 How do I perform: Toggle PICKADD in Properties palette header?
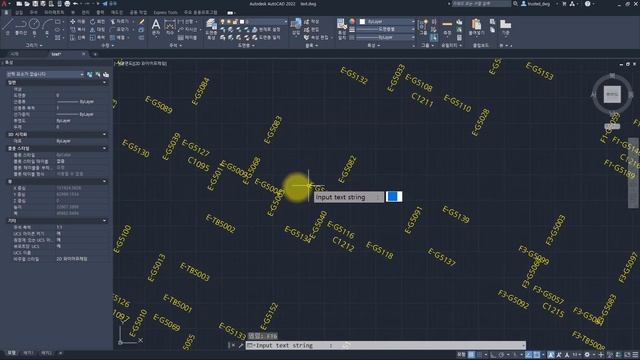tap(90, 74)
